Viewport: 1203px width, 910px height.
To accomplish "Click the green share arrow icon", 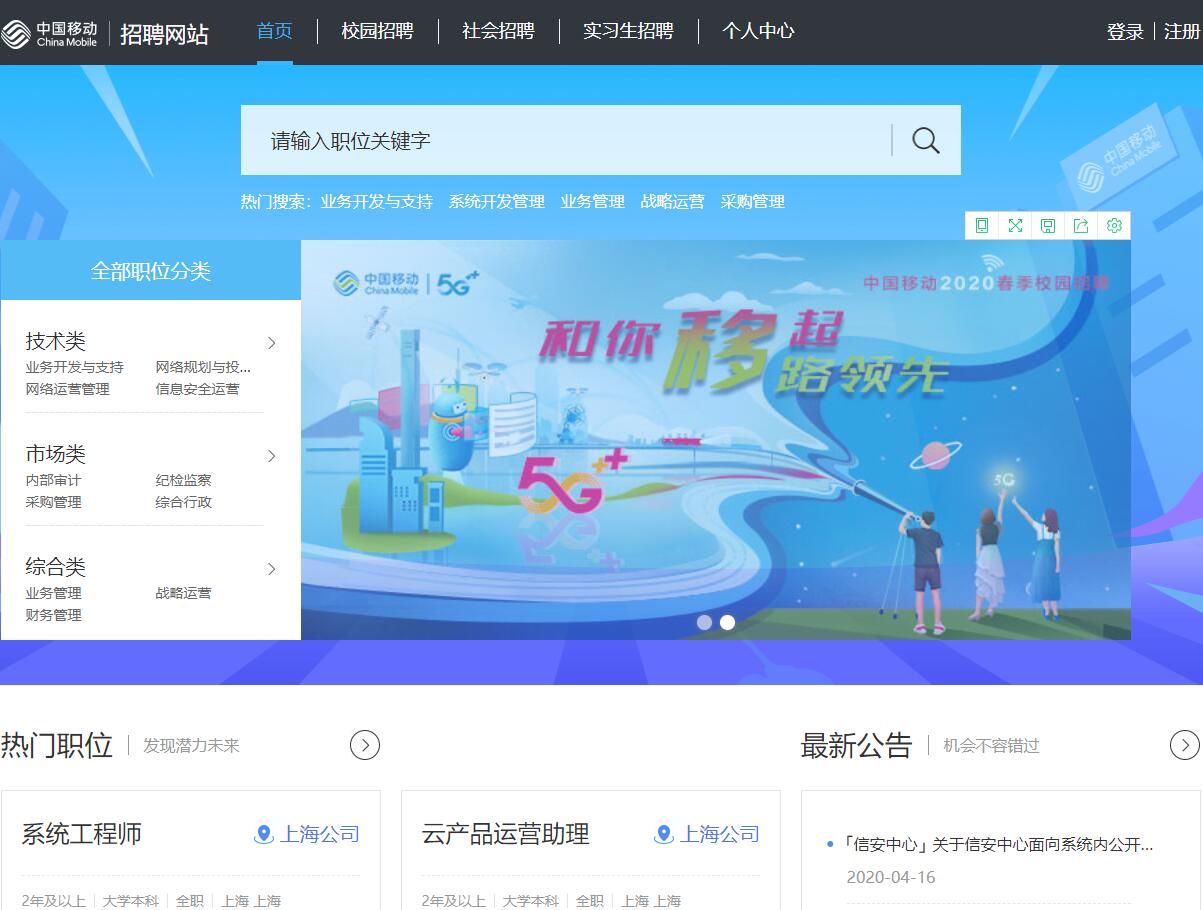I will pyautogui.click(x=1081, y=226).
